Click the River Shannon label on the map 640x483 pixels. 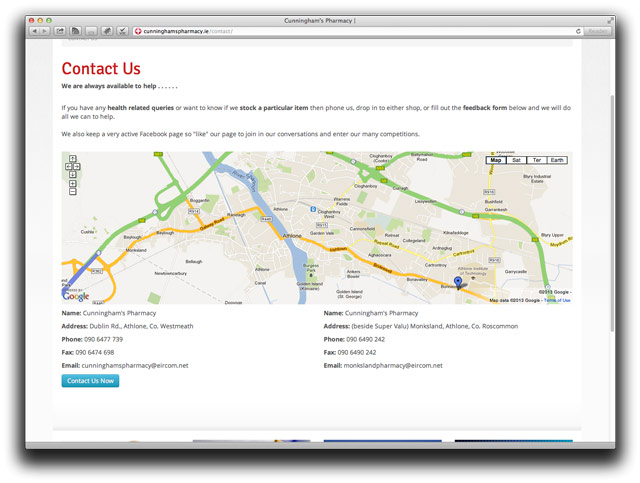[x=244, y=181]
